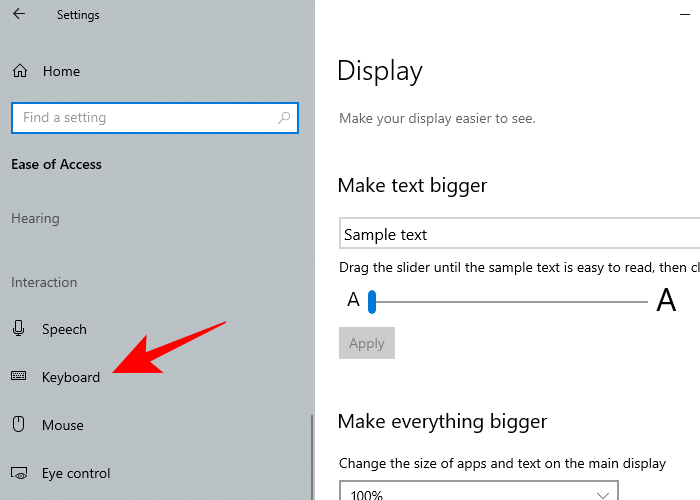
Task: Click the Sample text preview box
Action: click(x=518, y=235)
